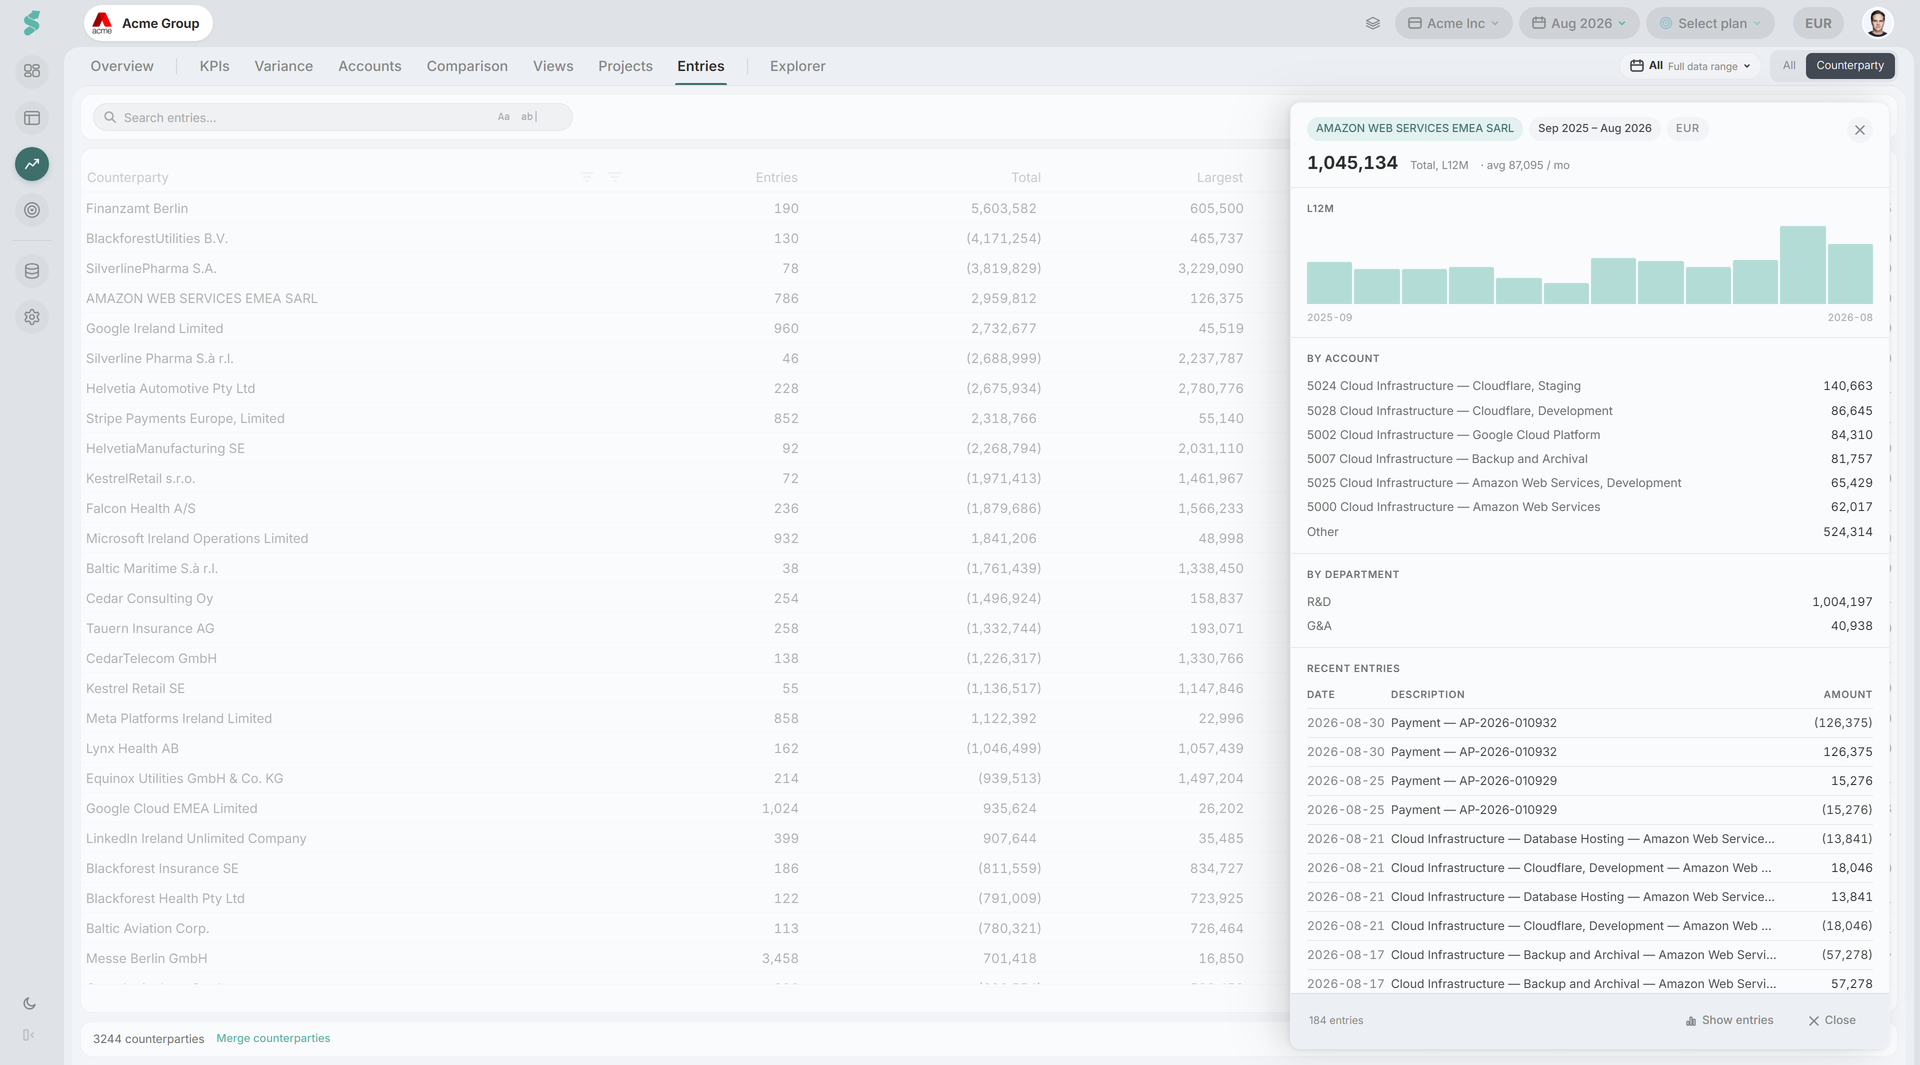
Task: Switch to the Variance tab
Action: (x=283, y=66)
